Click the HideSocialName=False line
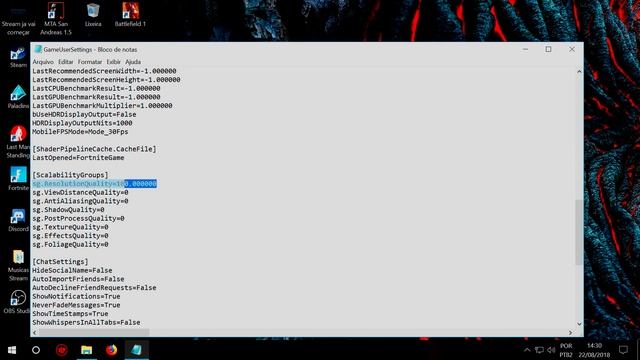This screenshot has width=640, height=360. [x=72, y=270]
